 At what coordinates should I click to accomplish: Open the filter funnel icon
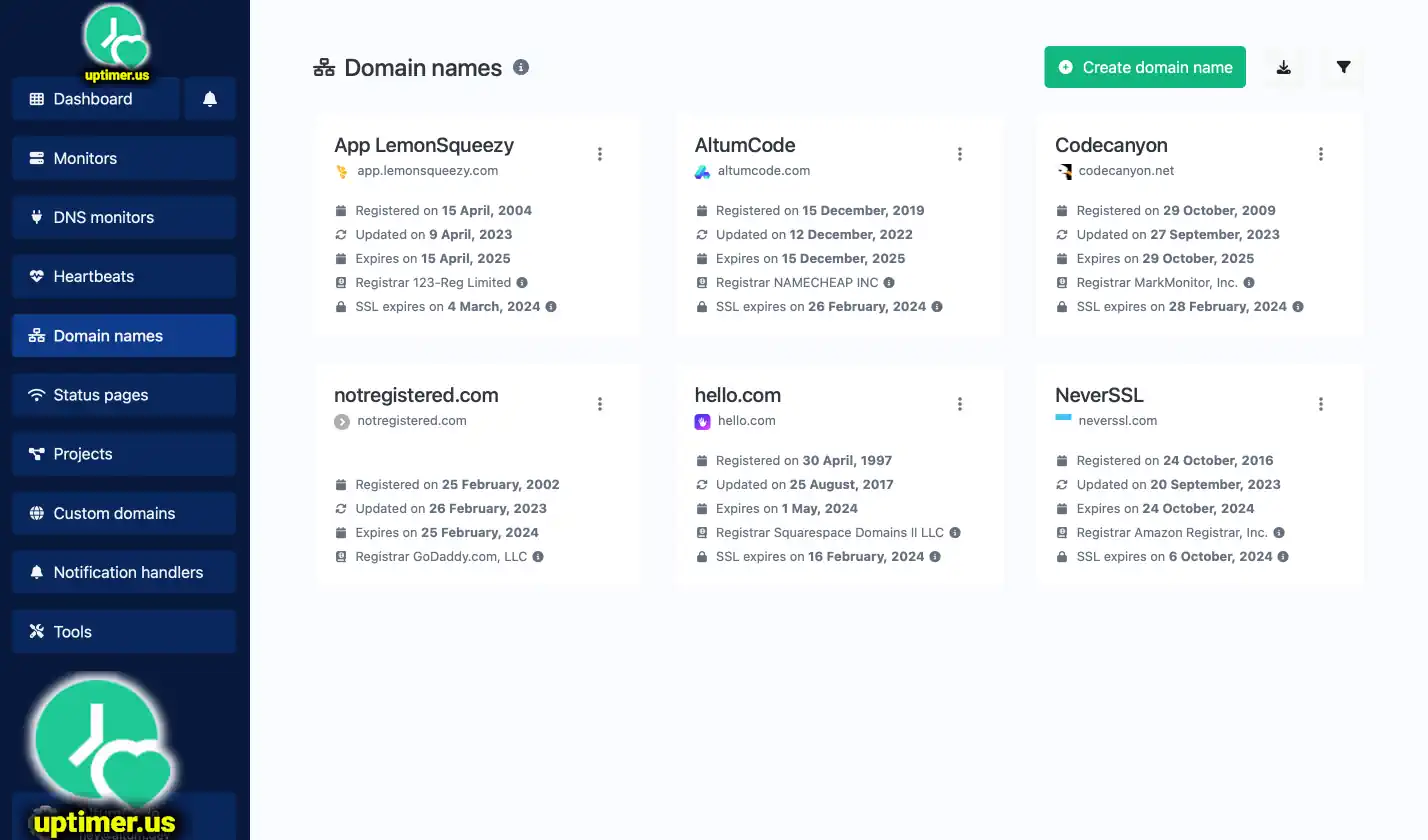1344,67
